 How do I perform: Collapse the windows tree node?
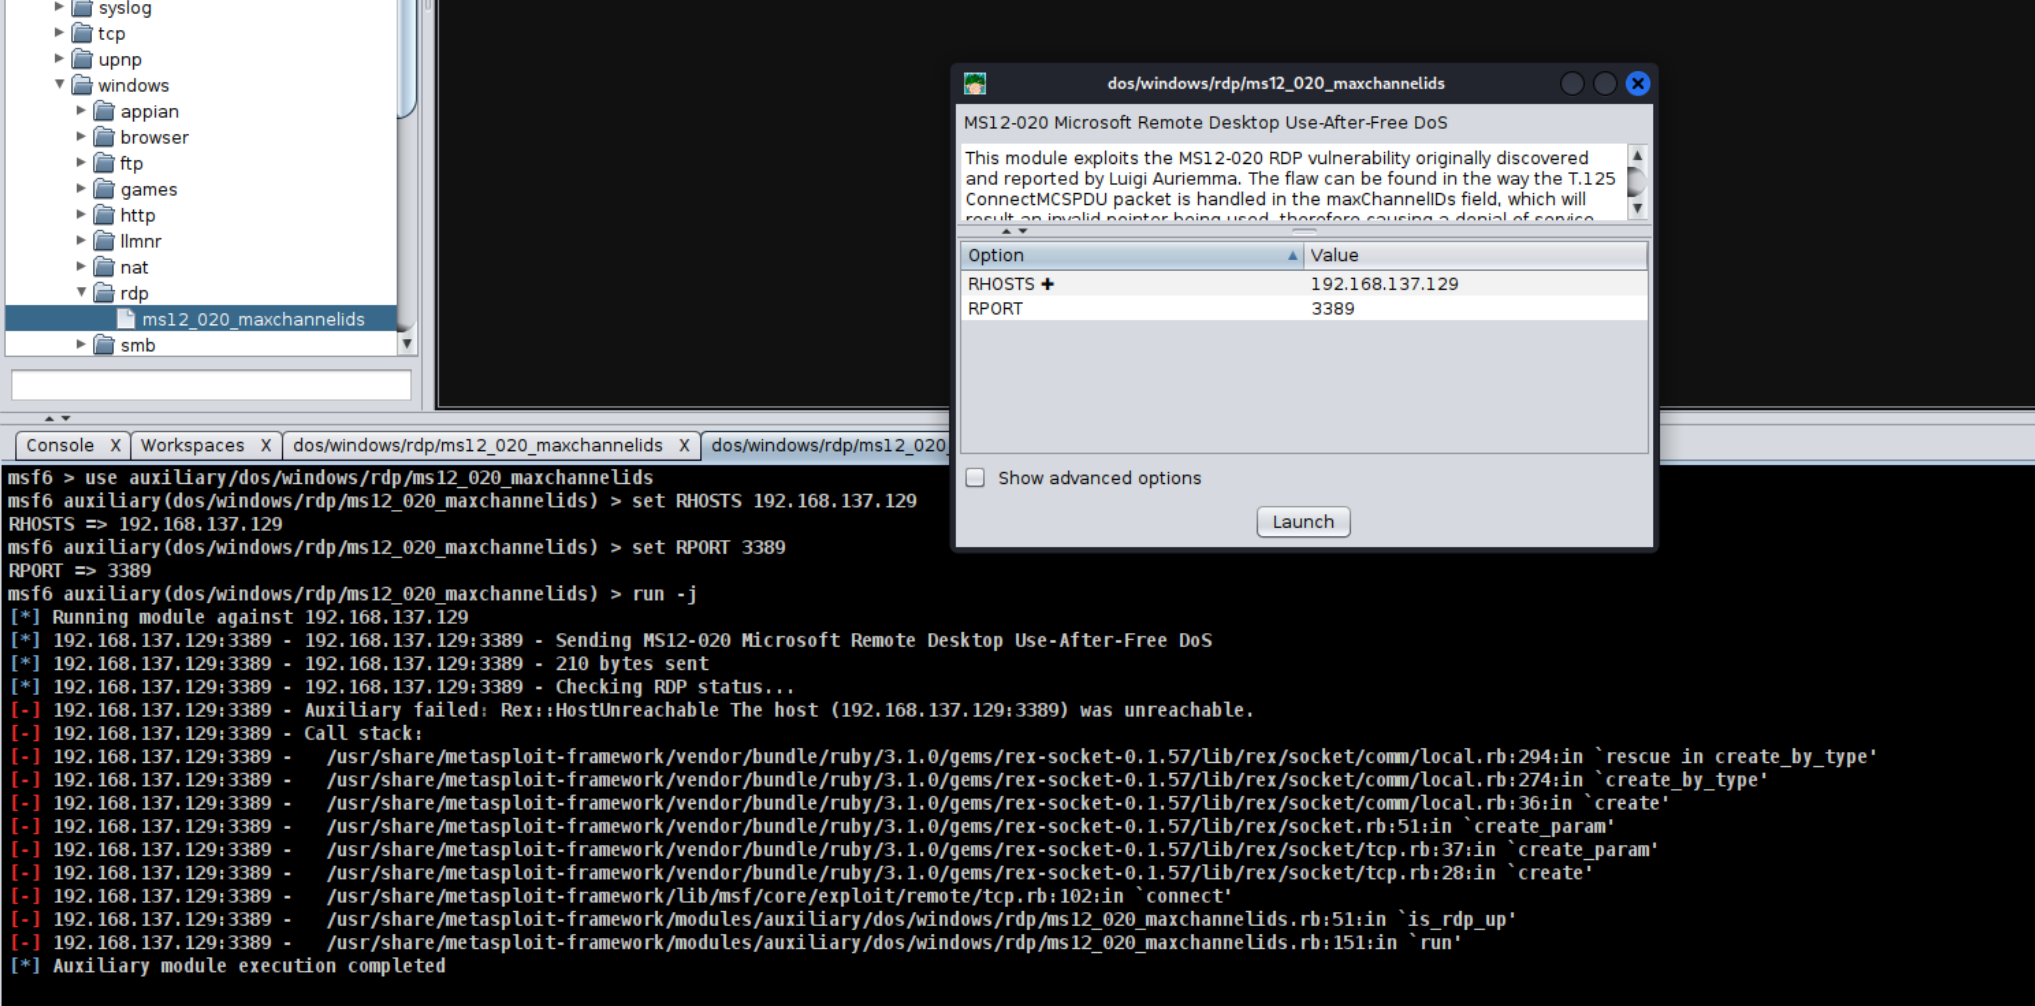[59, 84]
